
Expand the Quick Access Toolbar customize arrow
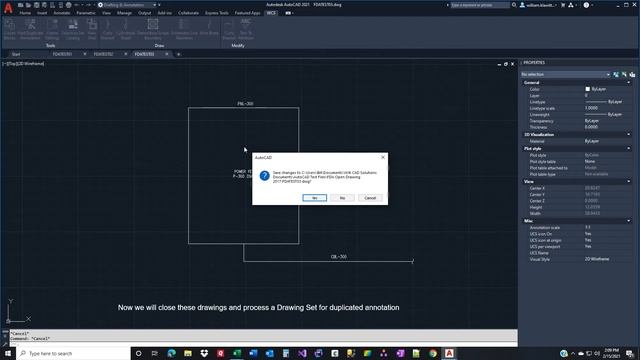point(159,5)
